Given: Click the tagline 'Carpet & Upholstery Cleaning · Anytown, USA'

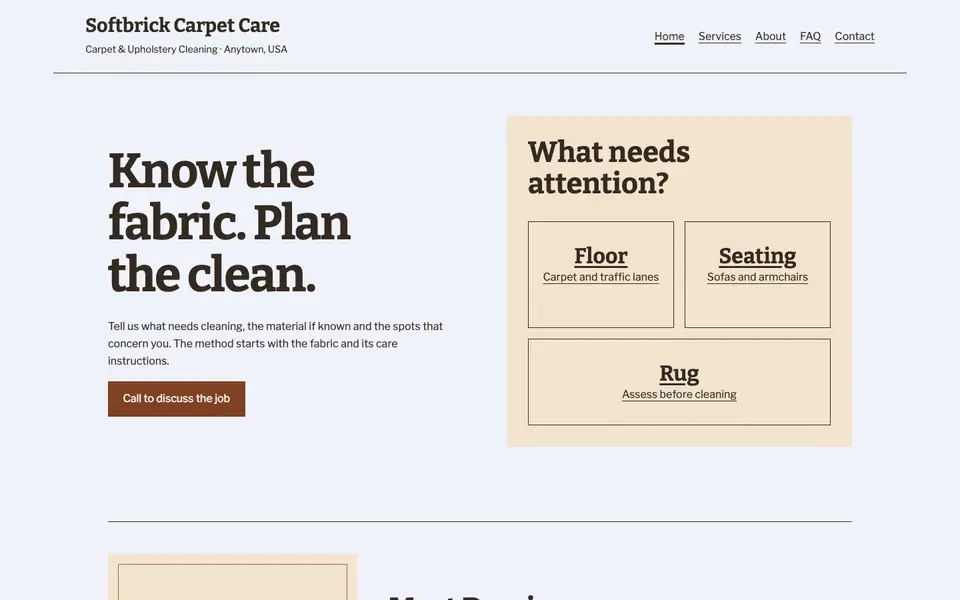Looking at the screenshot, I should point(186,49).
